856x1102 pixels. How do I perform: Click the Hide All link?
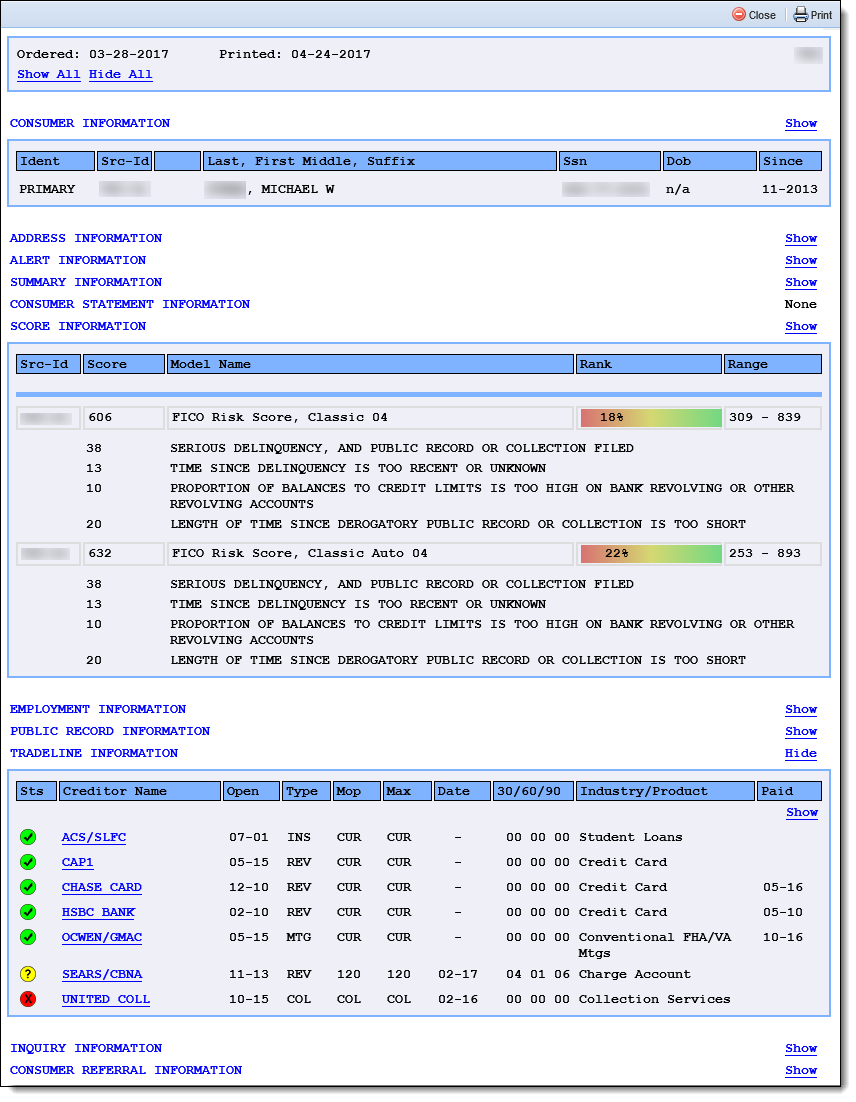[x=120, y=74]
